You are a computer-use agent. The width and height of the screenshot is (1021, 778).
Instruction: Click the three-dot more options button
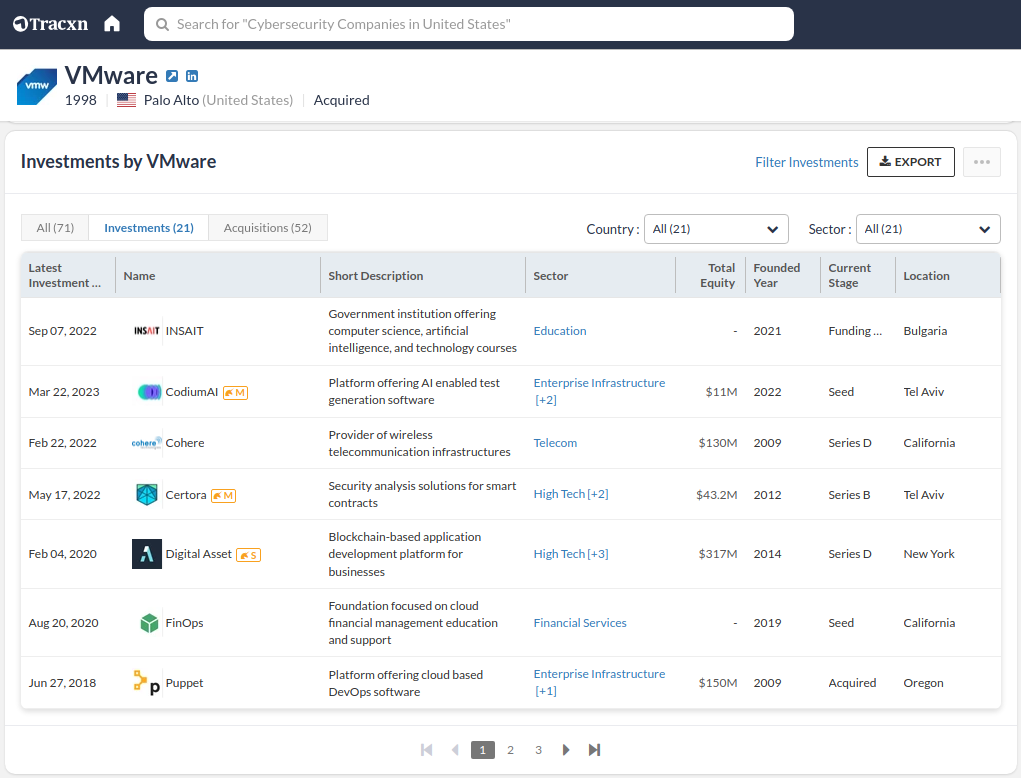point(981,162)
